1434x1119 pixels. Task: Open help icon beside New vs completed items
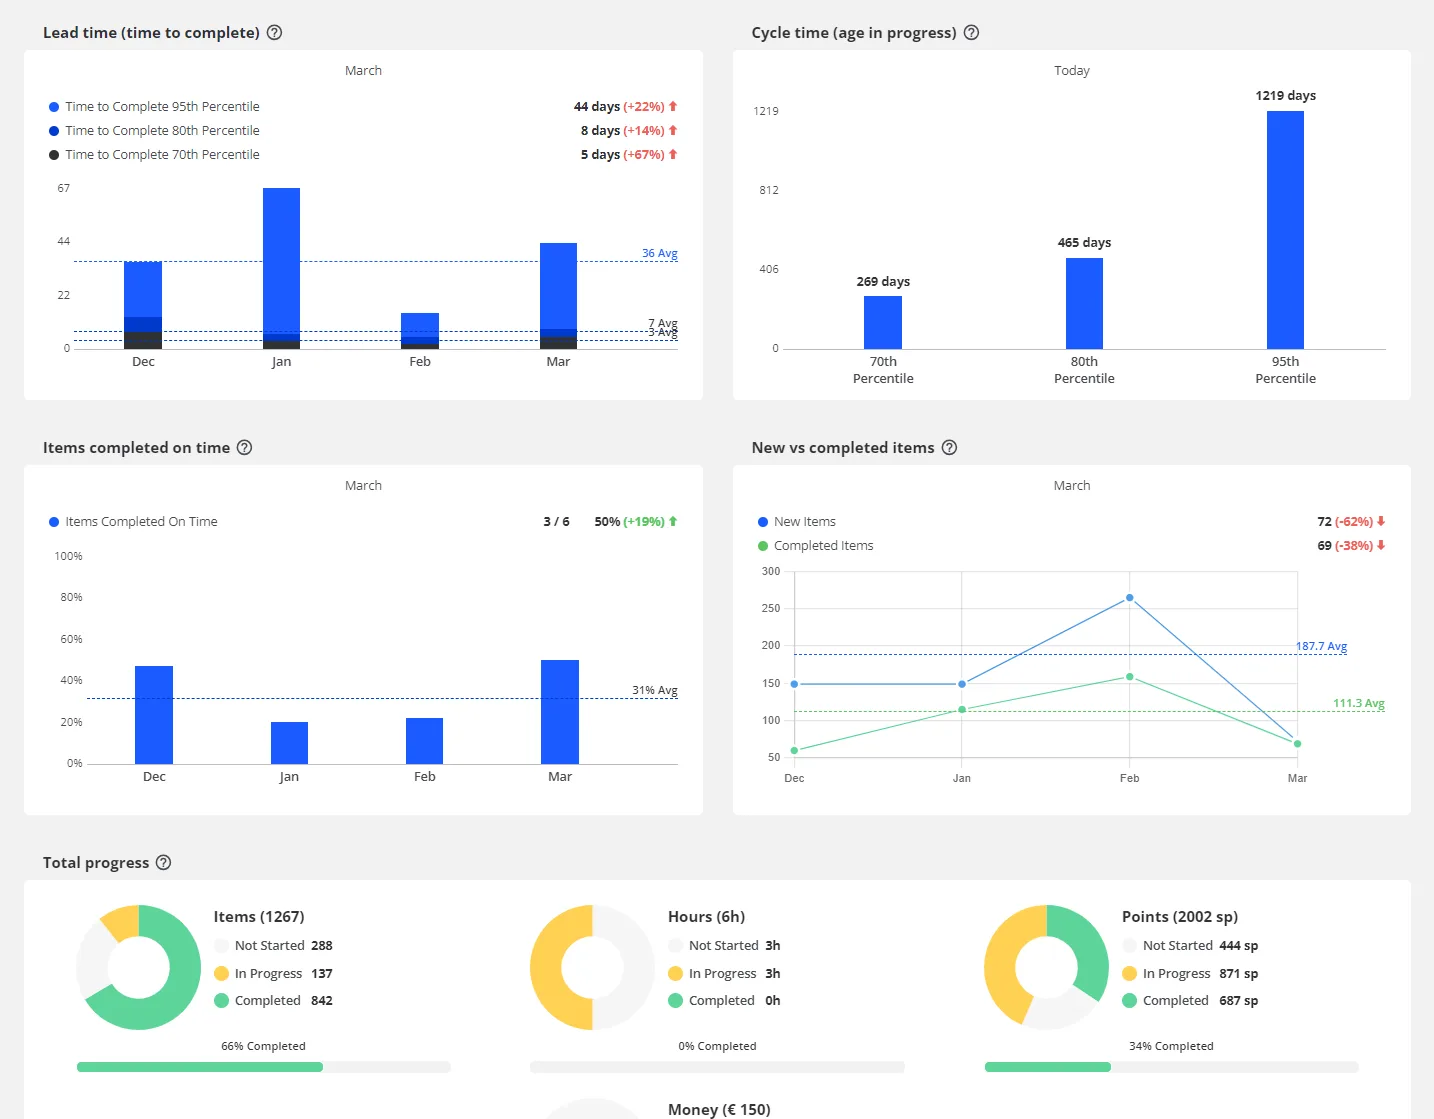949,448
